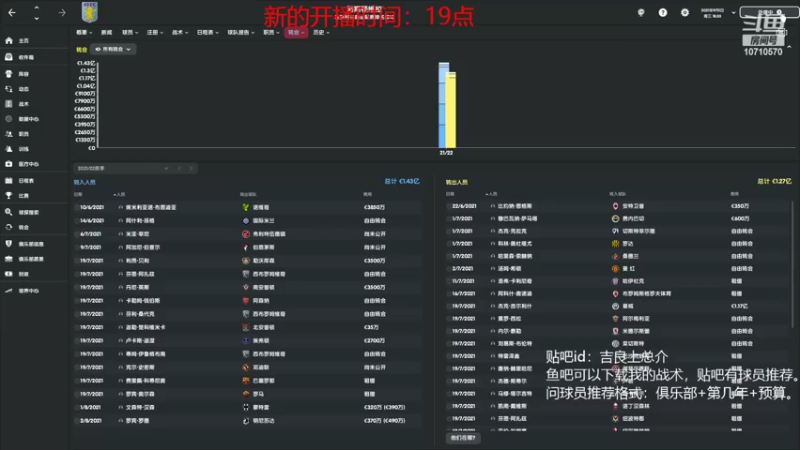The image size is (800, 450).
Task: Open the 俱乐部愿景 club vision icon
Action: [9, 259]
